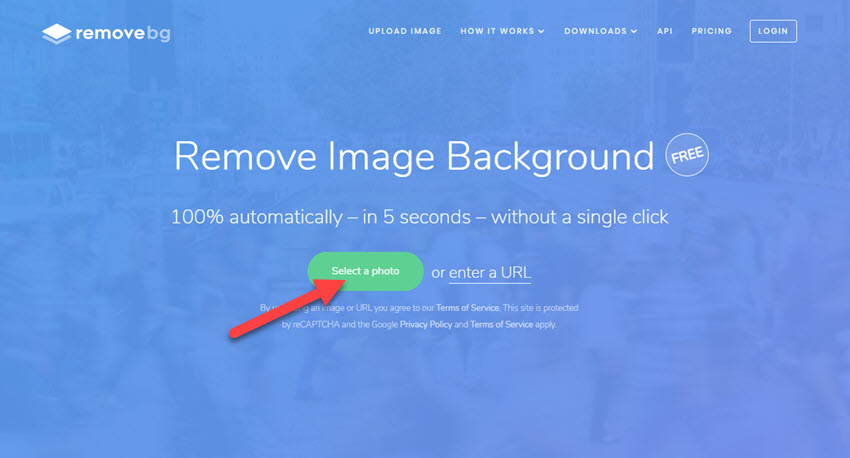850x458 pixels.
Task: Click the 100% automatically subtitle text
Action: coord(420,217)
